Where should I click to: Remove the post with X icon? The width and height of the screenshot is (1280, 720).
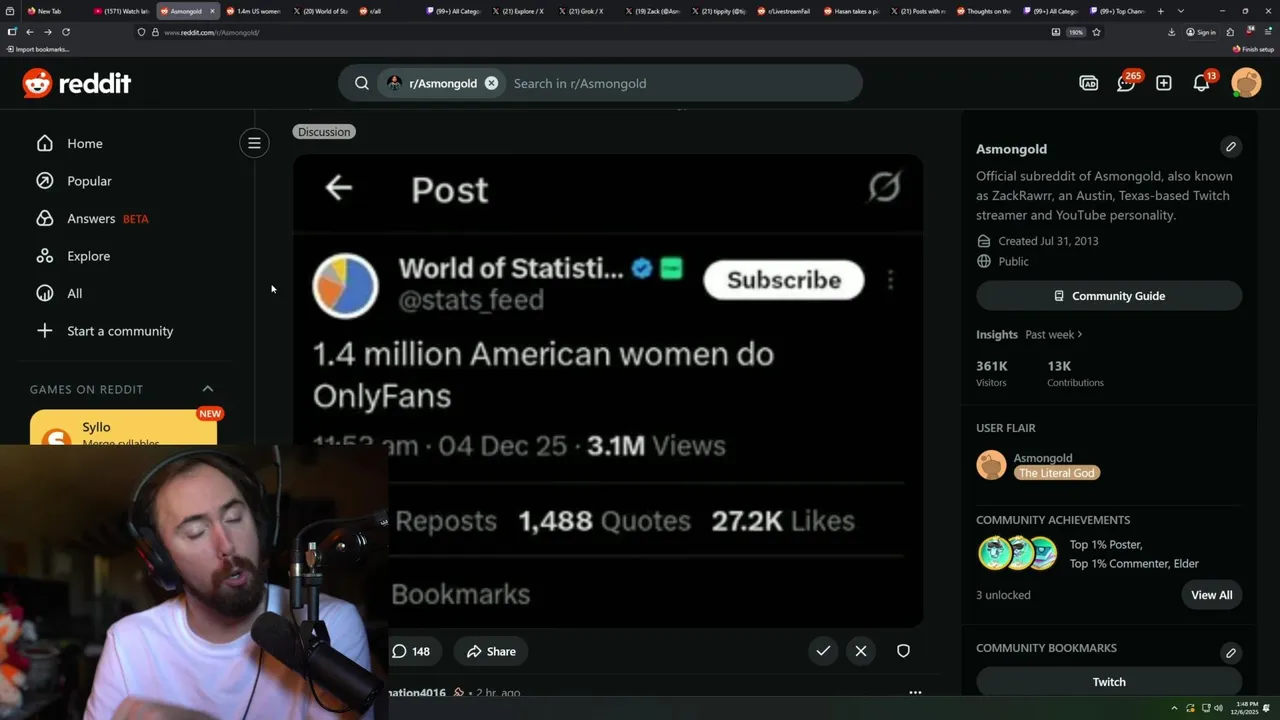click(861, 651)
